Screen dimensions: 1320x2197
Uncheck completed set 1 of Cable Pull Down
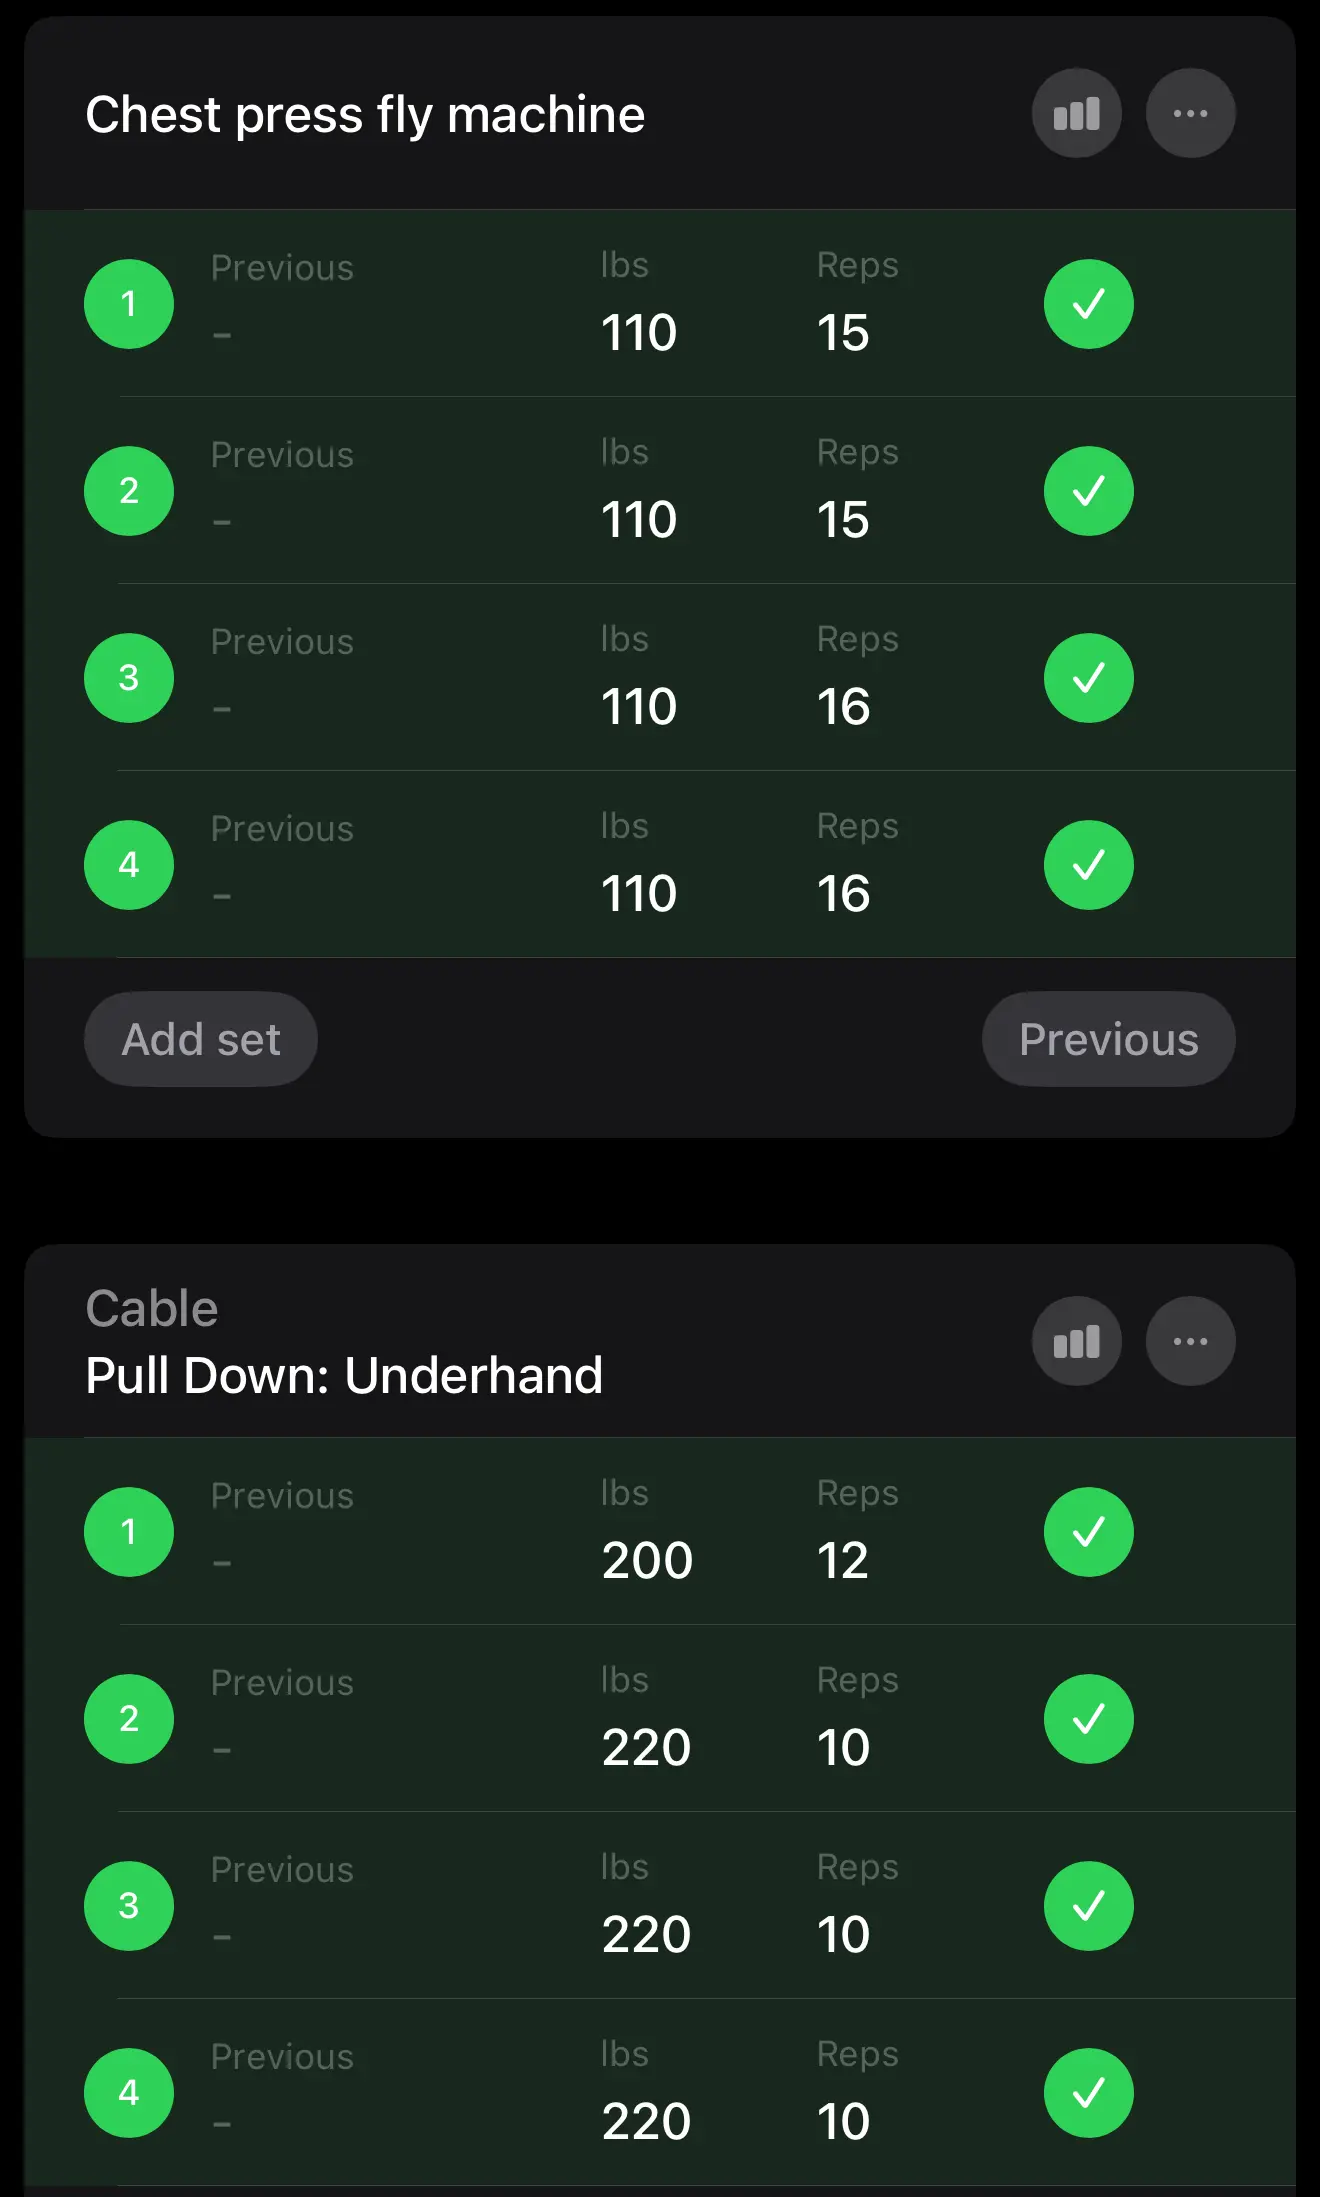pyautogui.click(x=1088, y=1532)
